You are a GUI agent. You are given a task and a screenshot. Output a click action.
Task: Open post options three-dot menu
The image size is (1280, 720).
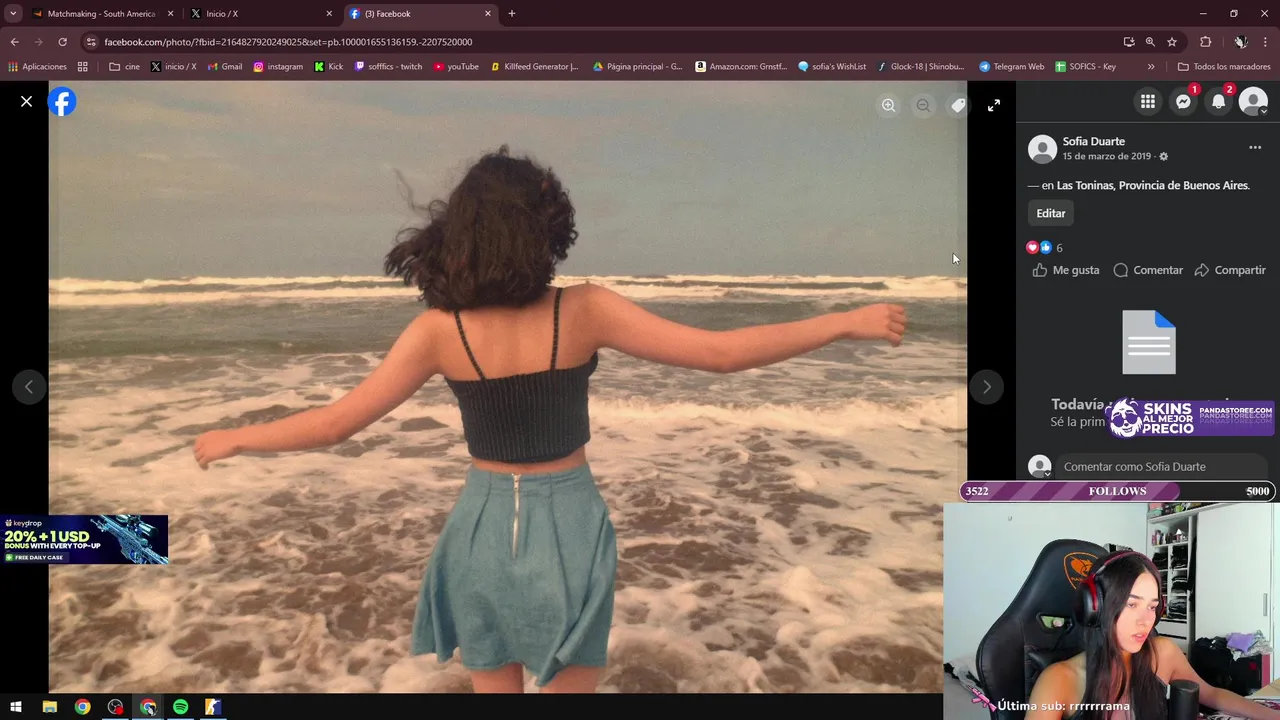pos(1255,147)
